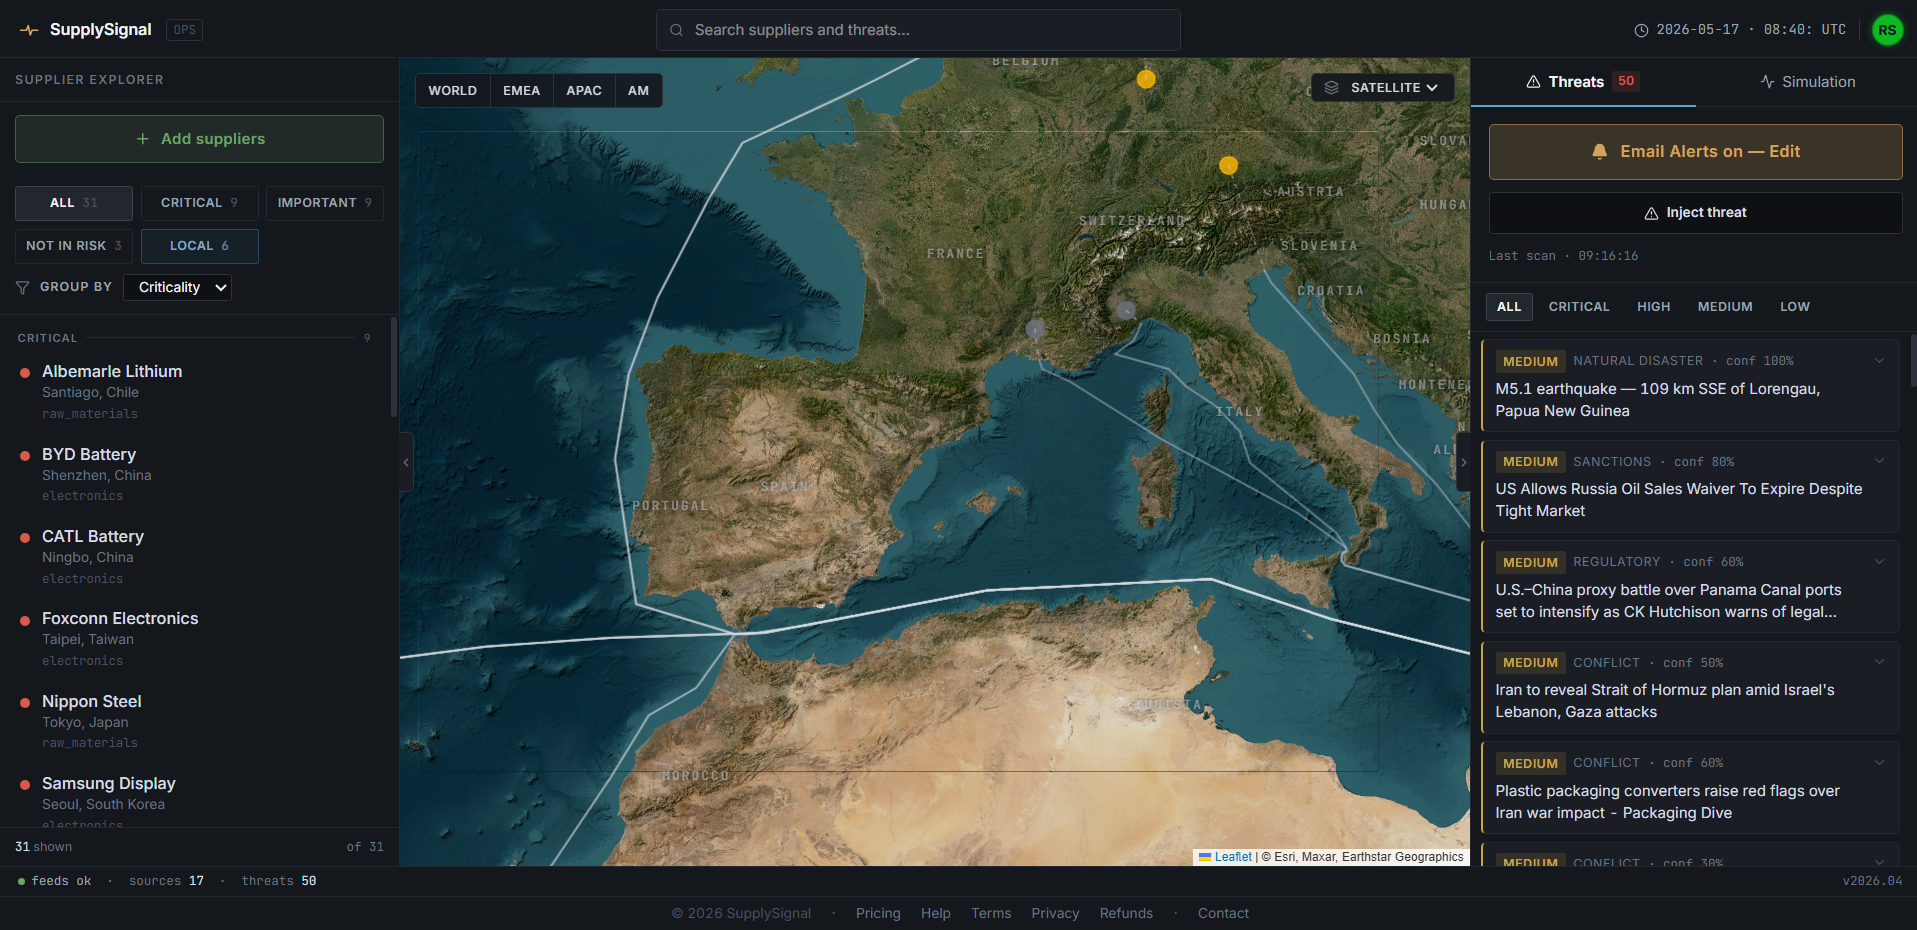1917x930 pixels.
Task: Click the red dot beside BYD Battery
Action: pyautogui.click(x=25, y=456)
